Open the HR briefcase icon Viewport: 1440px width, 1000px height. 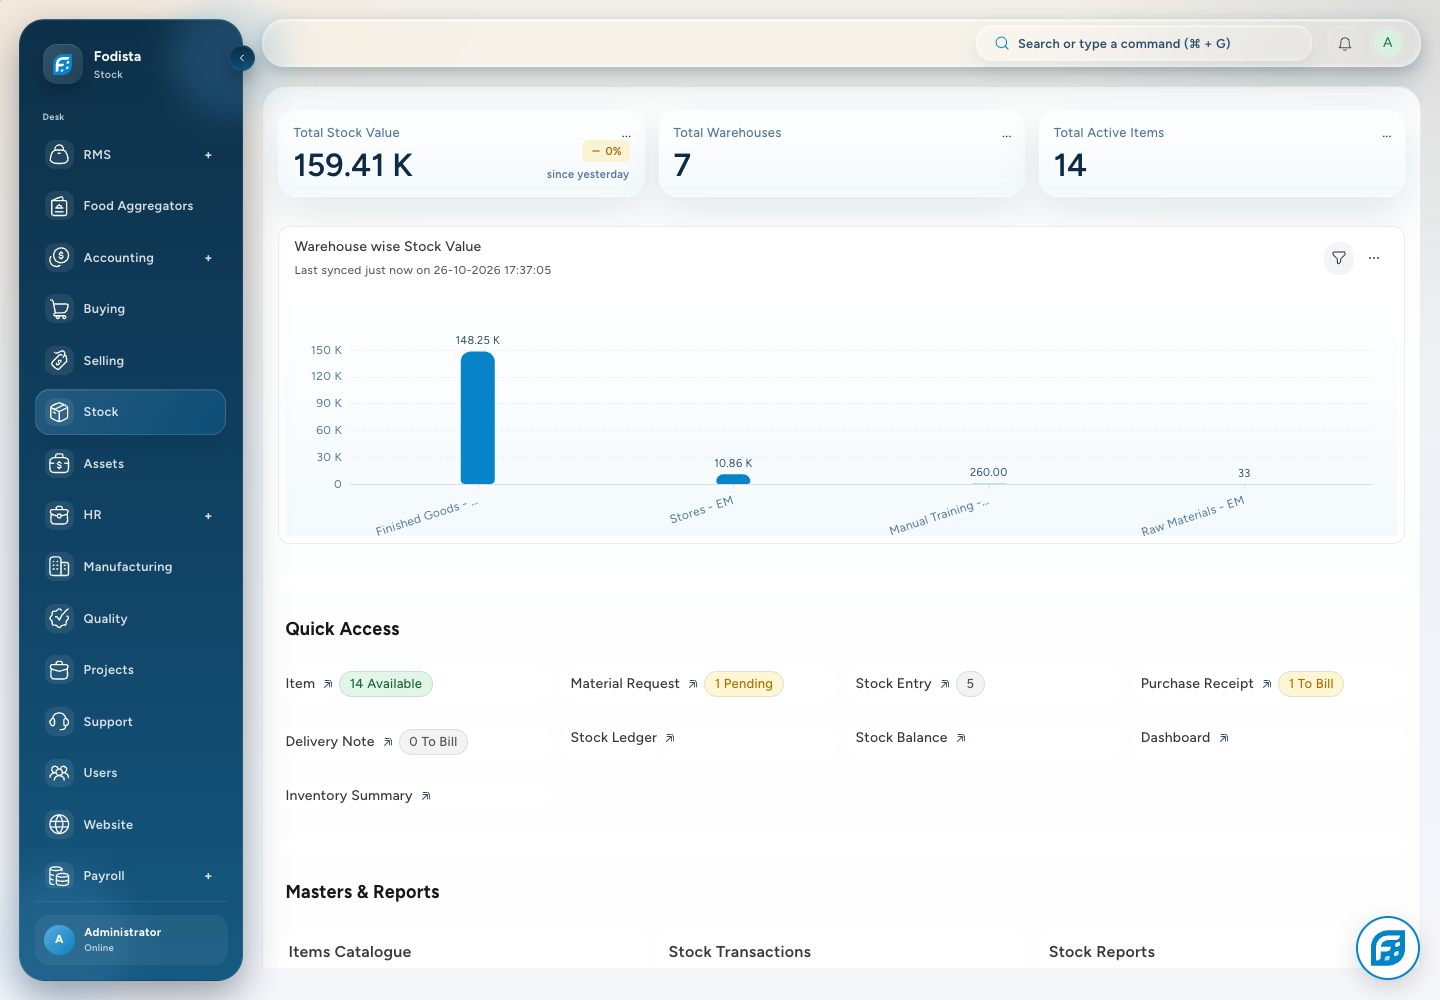point(60,515)
